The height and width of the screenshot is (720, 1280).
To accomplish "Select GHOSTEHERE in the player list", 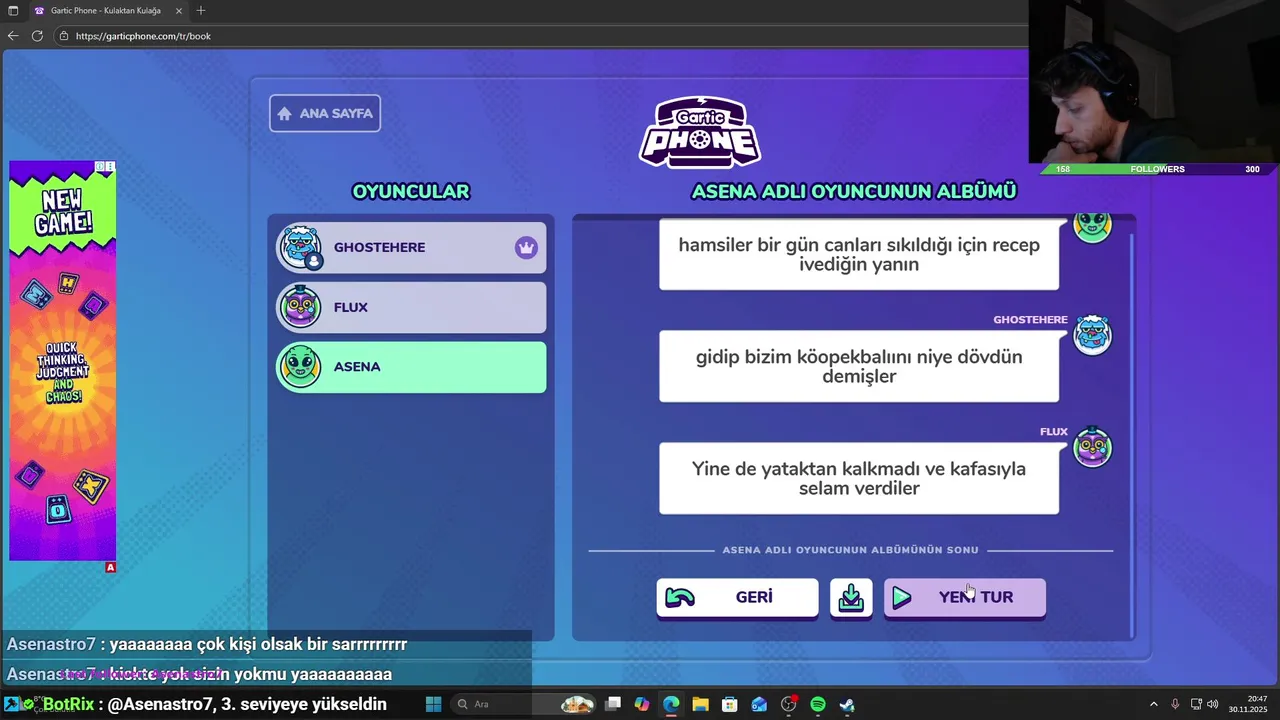I will [x=411, y=247].
